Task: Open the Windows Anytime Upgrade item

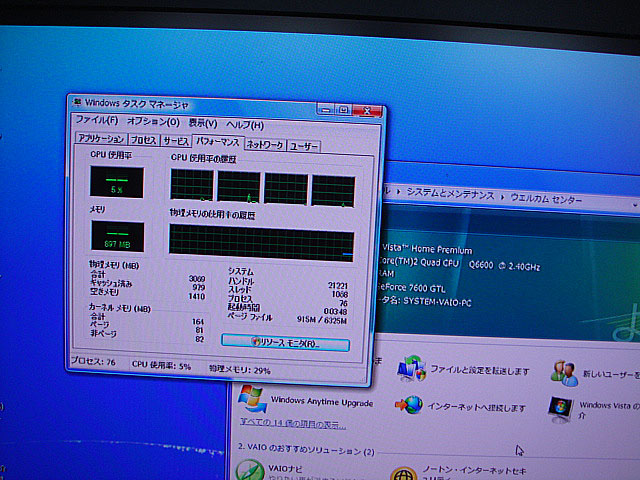Action: point(322,402)
